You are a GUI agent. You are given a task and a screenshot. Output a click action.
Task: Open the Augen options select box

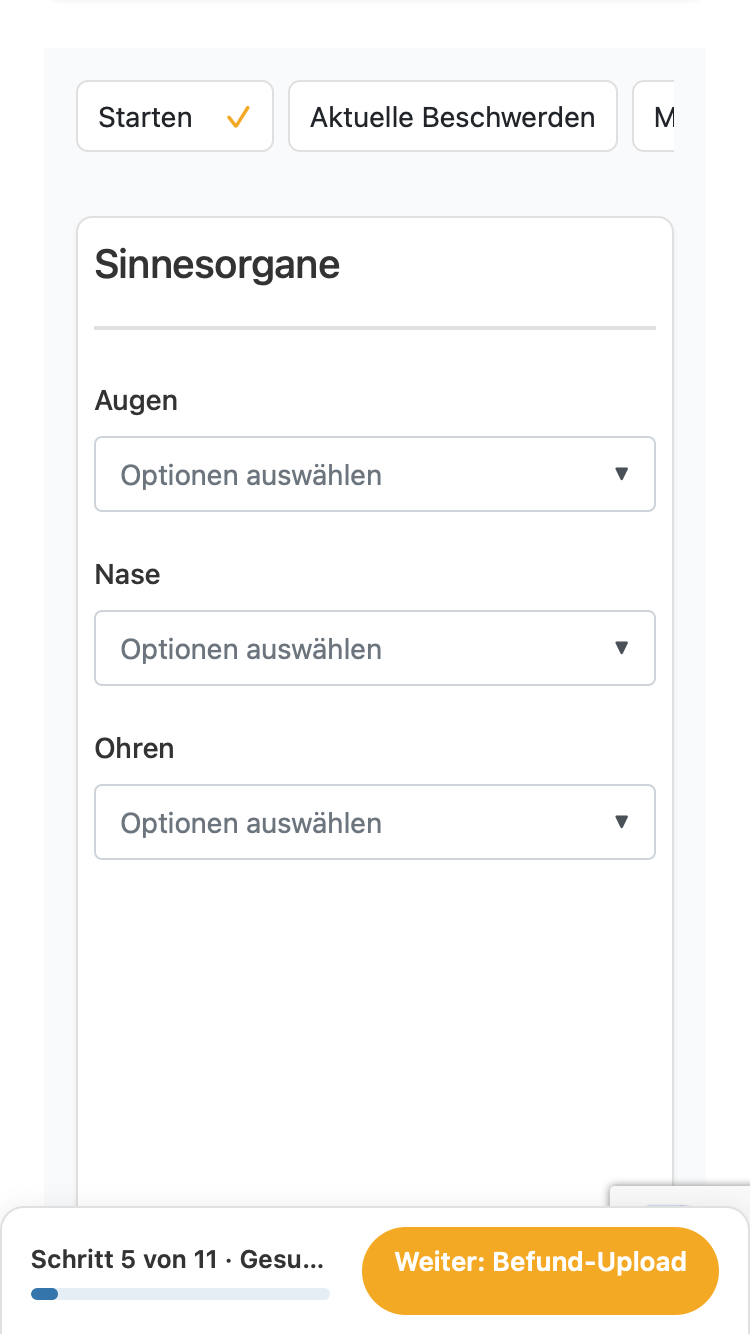(375, 474)
